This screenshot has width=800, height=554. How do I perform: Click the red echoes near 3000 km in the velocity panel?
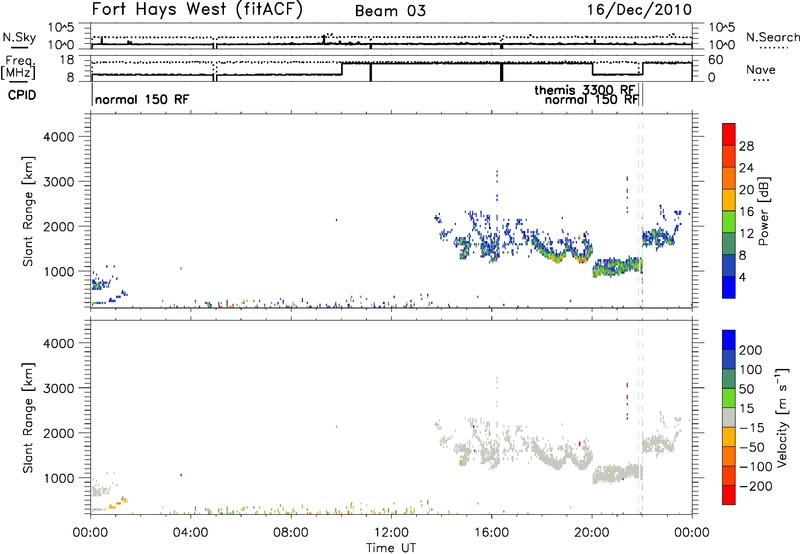627,393
